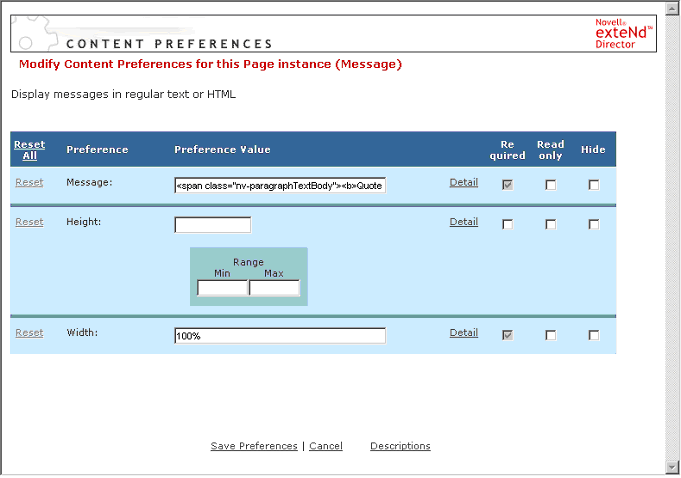
Task: Click the Required column header
Action: tap(507, 150)
